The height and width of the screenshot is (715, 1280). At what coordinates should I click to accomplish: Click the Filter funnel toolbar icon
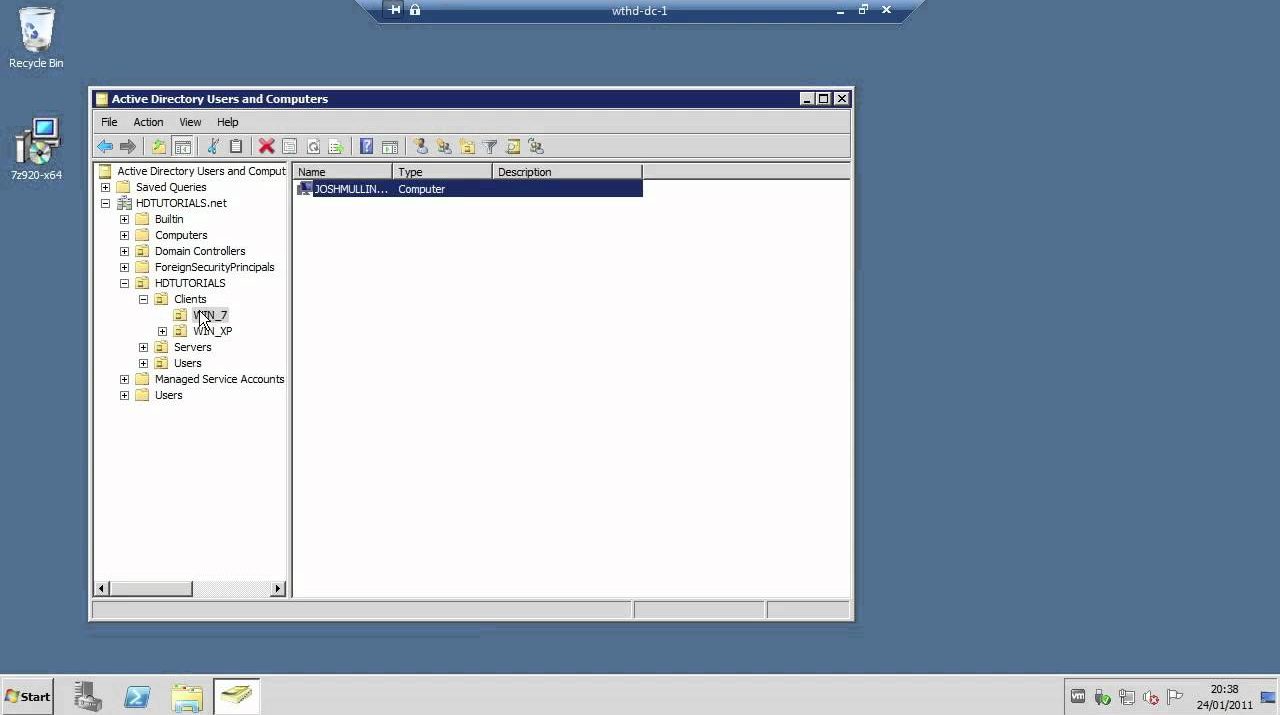[490, 147]
